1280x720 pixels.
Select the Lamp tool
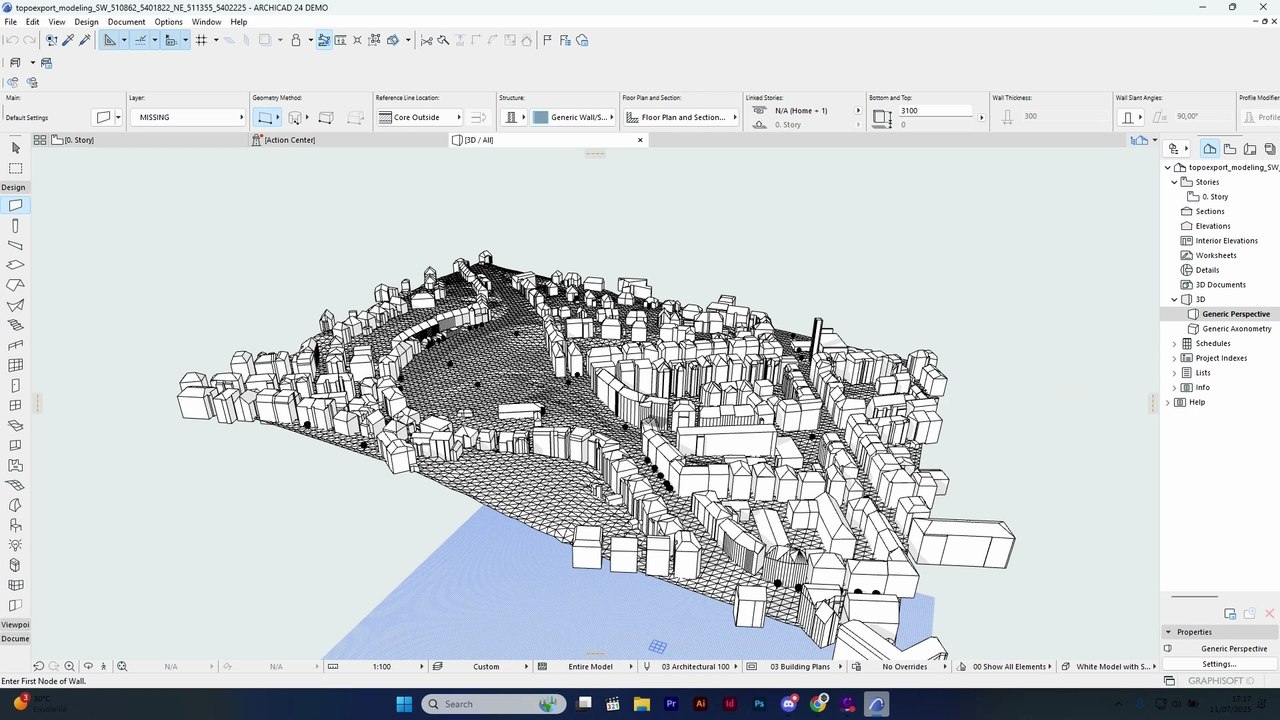click(x=15, y=545)
